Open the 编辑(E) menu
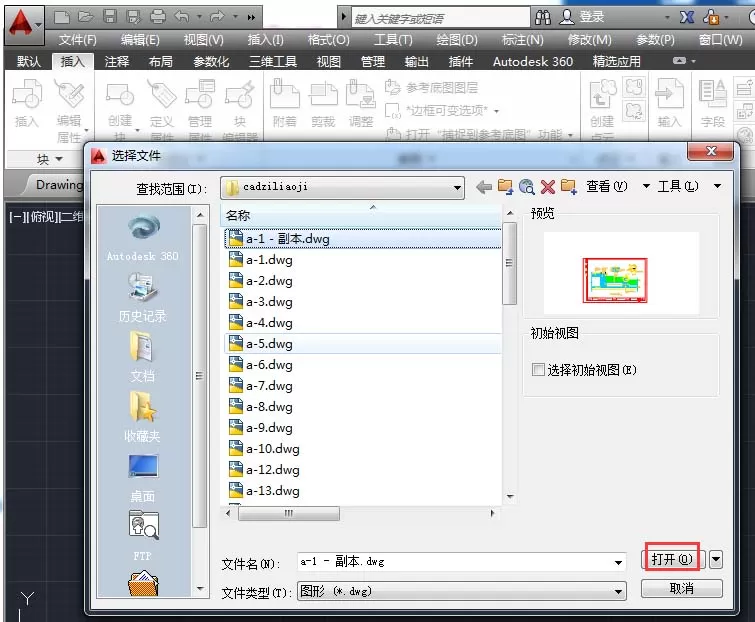The width and height of the screenshot is (755, 622). 140,40
